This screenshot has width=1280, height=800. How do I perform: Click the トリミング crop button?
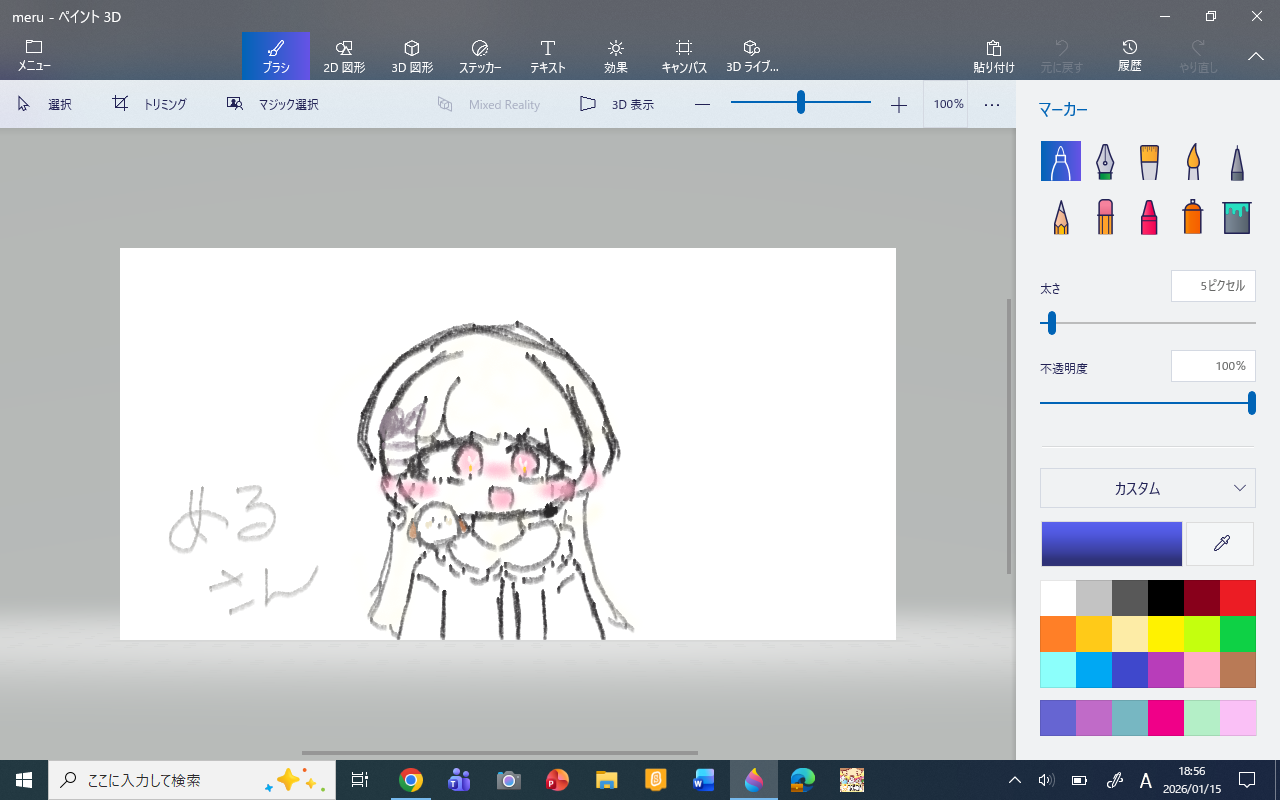(x=150, y=104)
